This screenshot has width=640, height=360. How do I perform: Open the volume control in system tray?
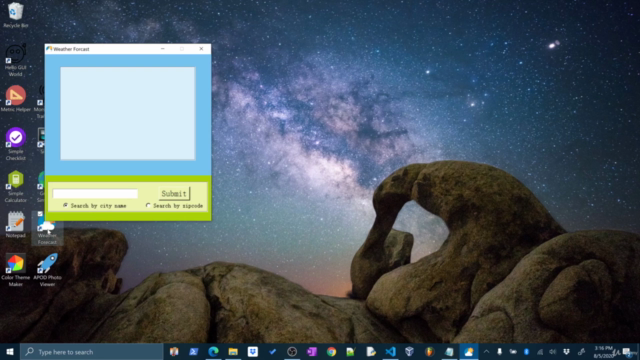(553, 351)
